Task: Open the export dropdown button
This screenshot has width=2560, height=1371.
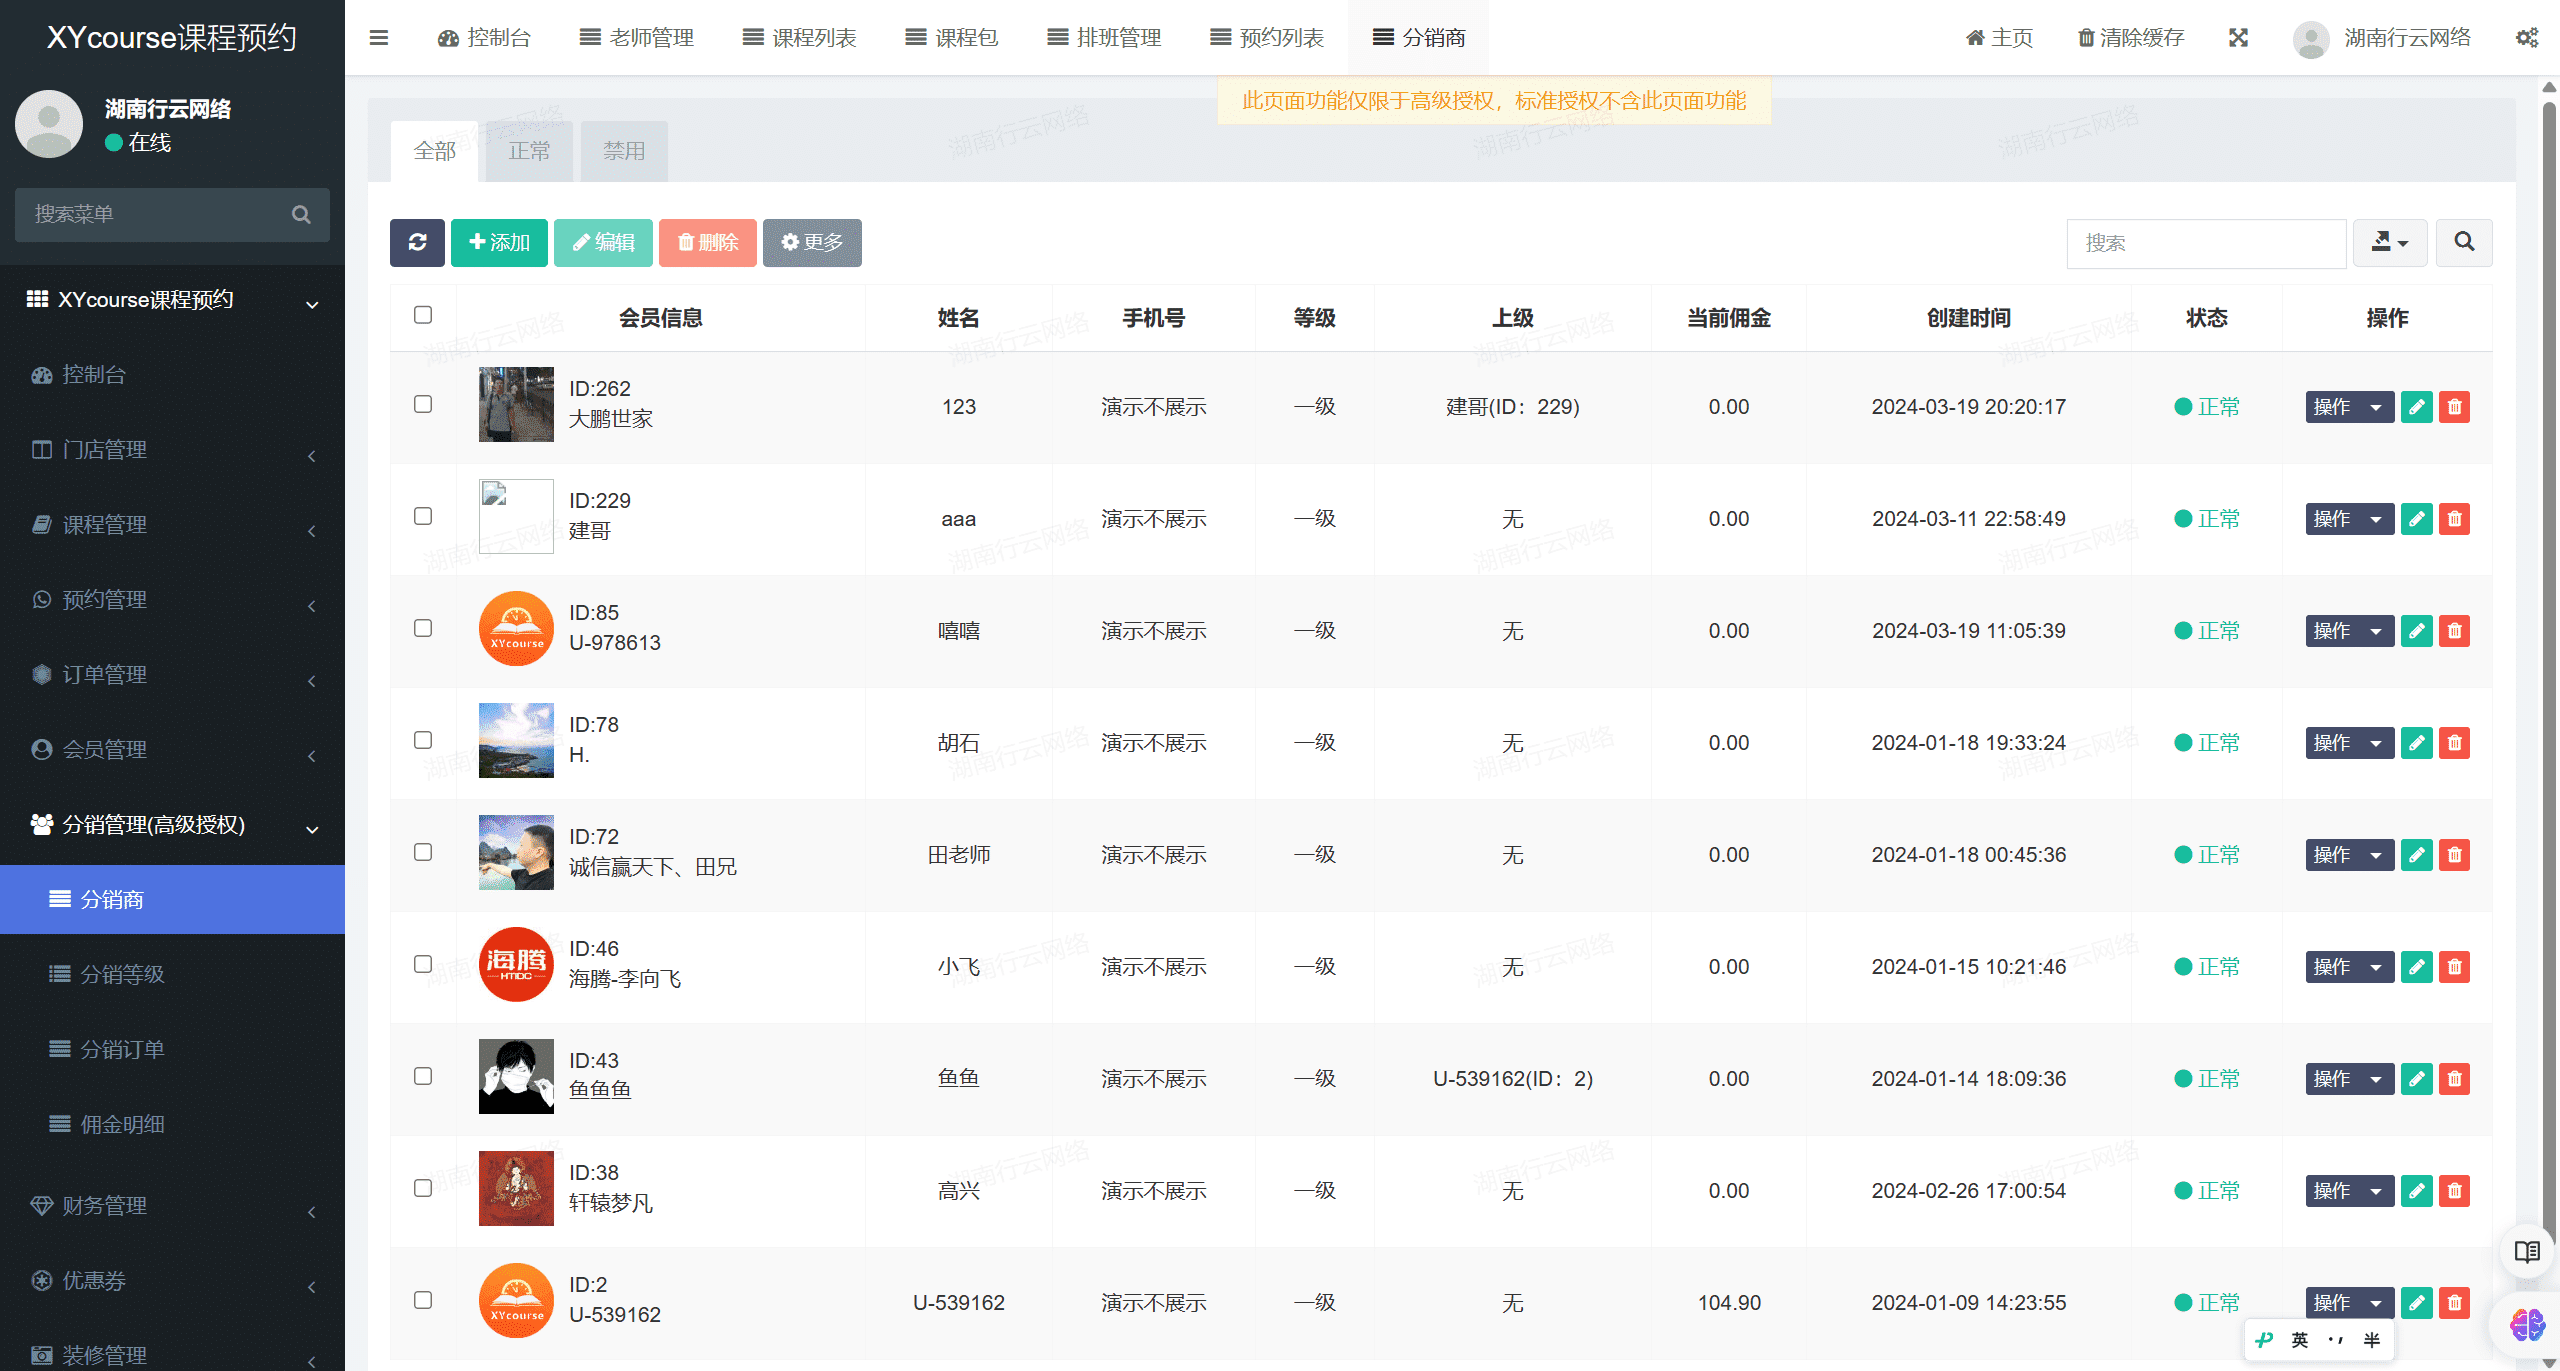Action: [x=2390, y=243]
